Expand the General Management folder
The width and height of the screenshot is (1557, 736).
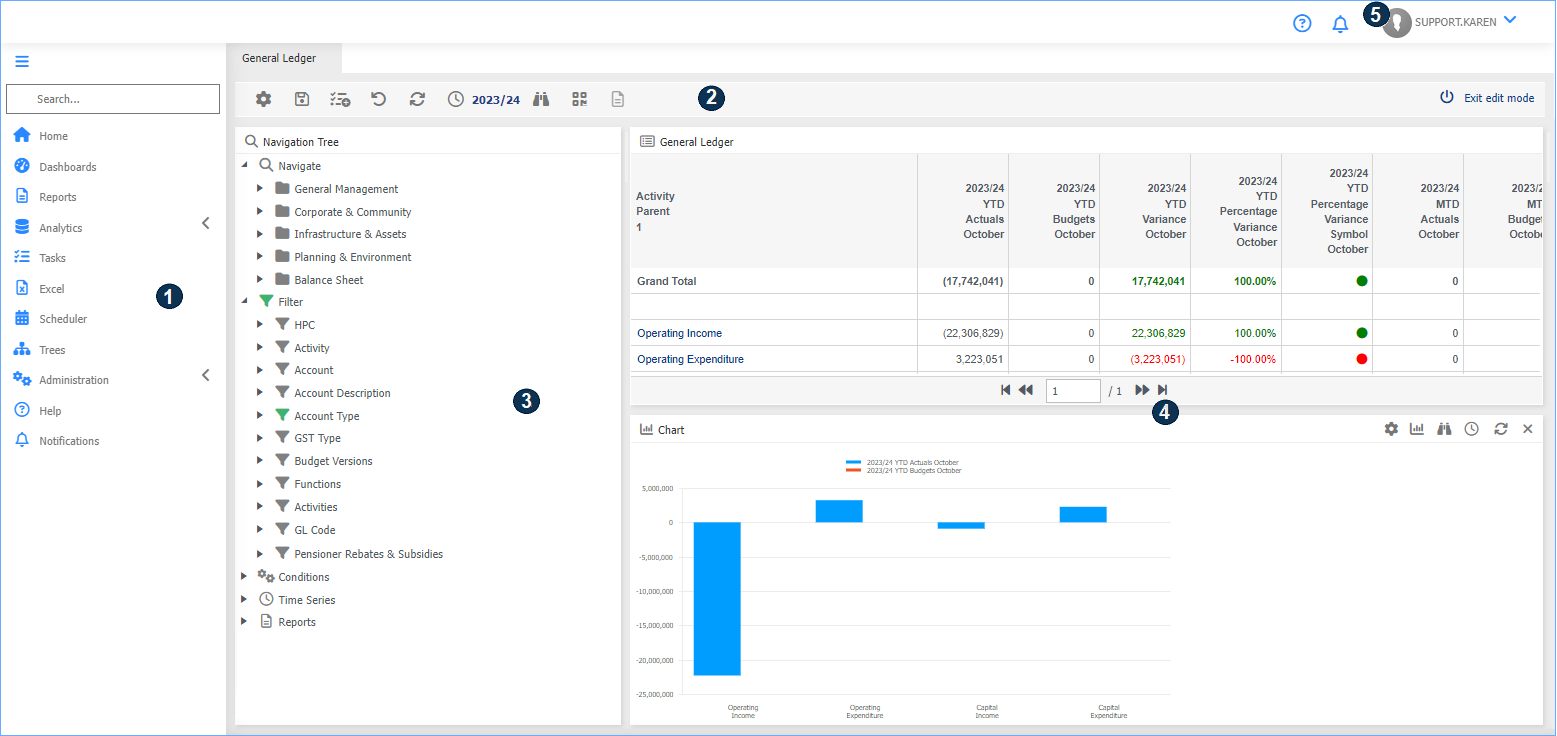[260, 189]
